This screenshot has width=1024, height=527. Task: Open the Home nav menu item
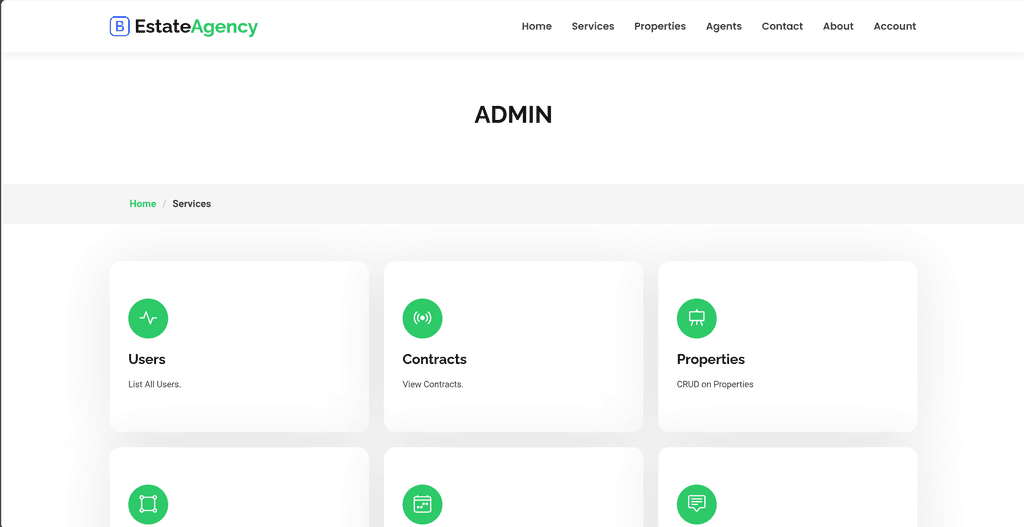coord(537,26)
